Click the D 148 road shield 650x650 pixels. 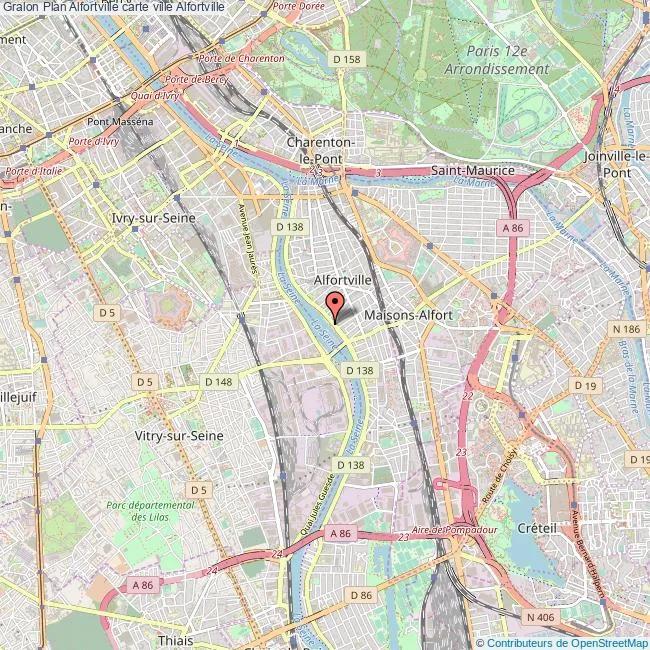tap(219, 381)
